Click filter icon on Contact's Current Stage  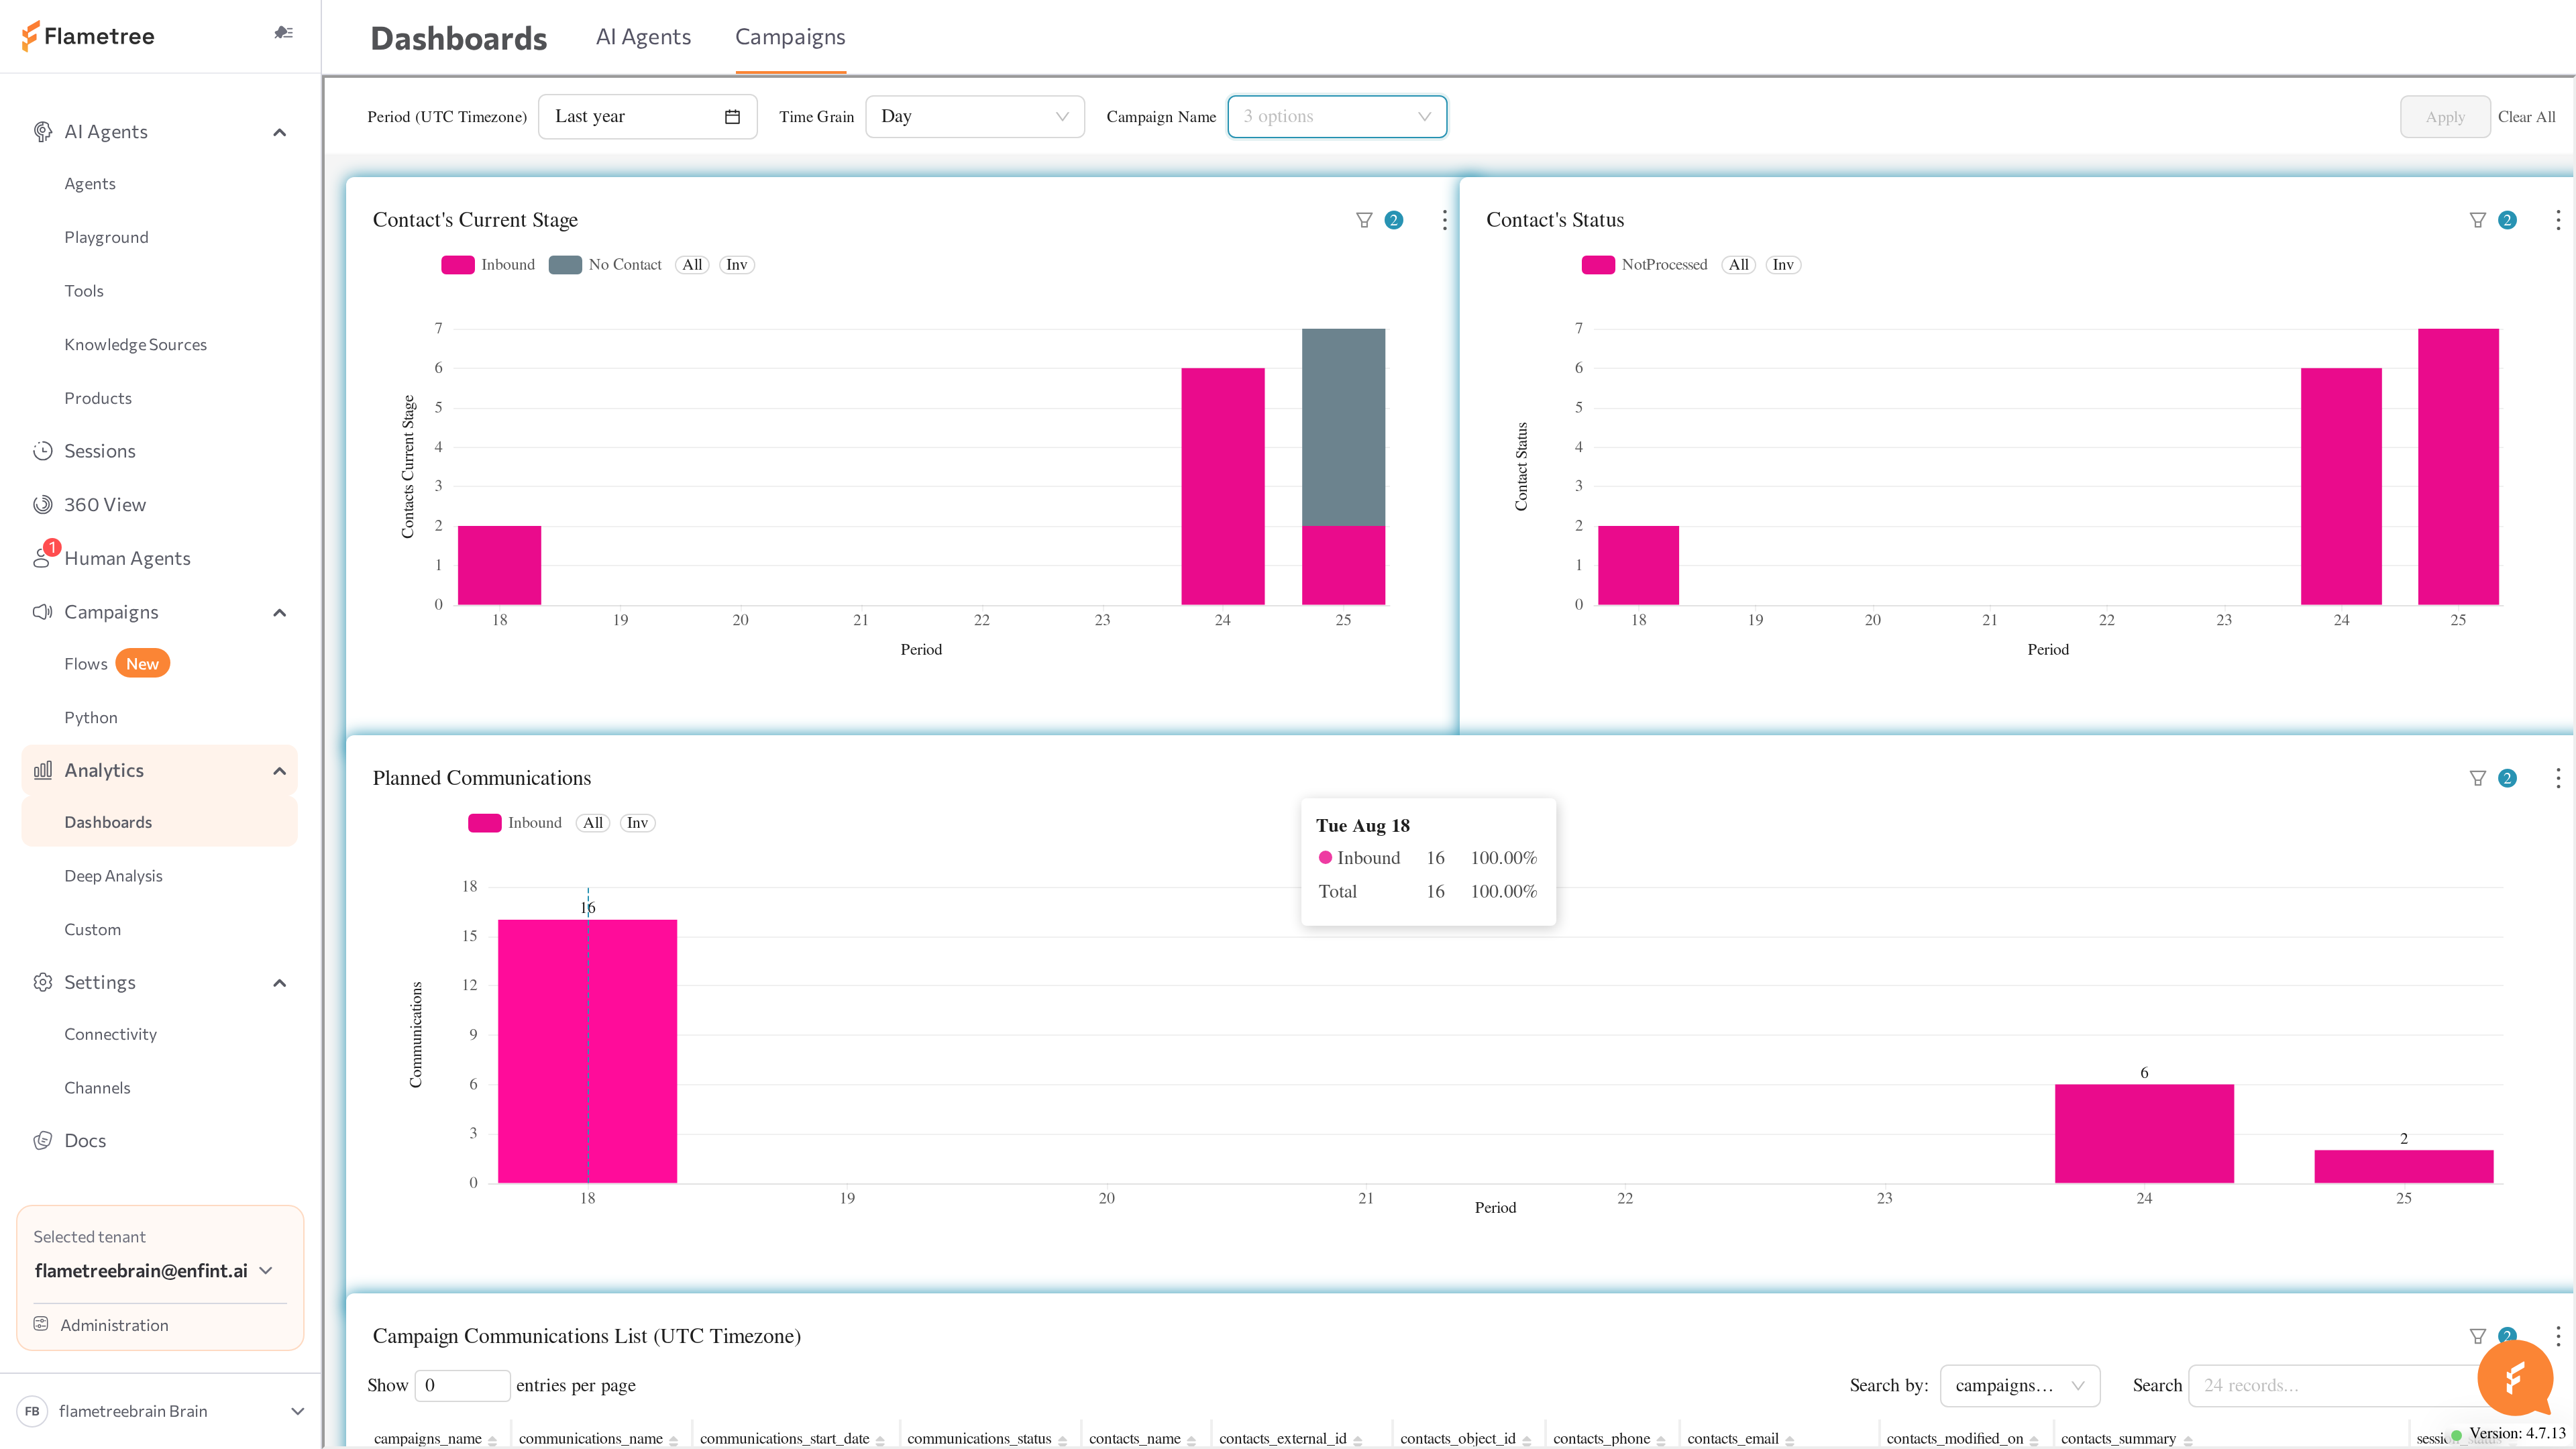[x=1364, y=220]
